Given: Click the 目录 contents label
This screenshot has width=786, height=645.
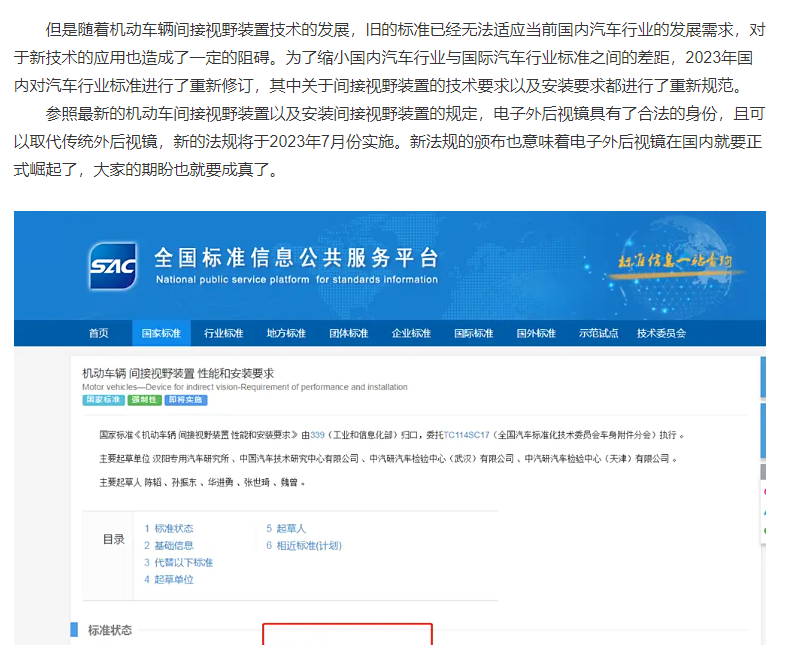Looking at the screenshot, I should click(x=114, y=539).
